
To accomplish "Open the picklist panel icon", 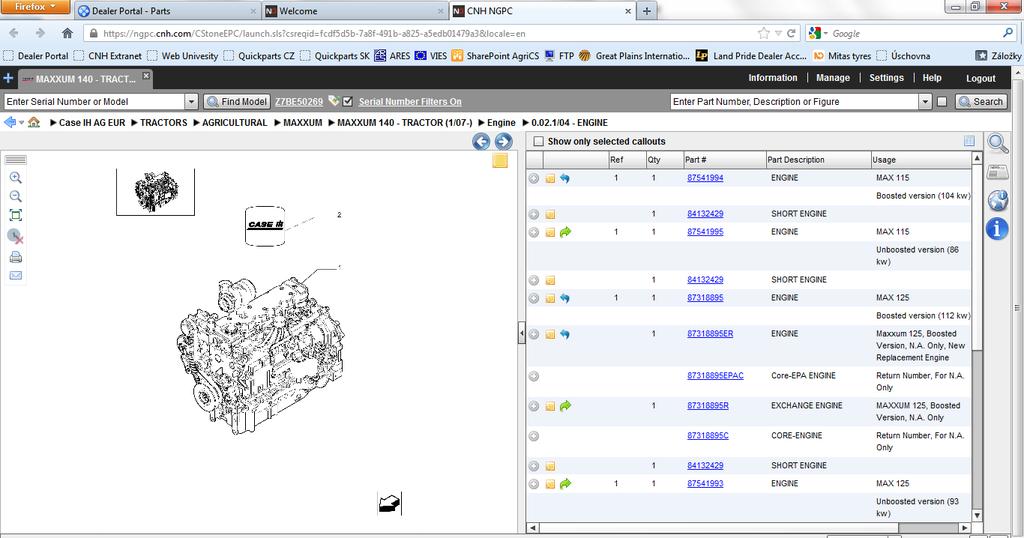I will point(997,172).
